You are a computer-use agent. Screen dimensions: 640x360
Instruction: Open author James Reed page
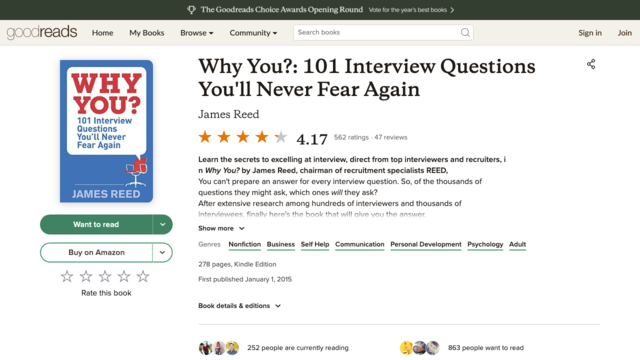(229, 114)
